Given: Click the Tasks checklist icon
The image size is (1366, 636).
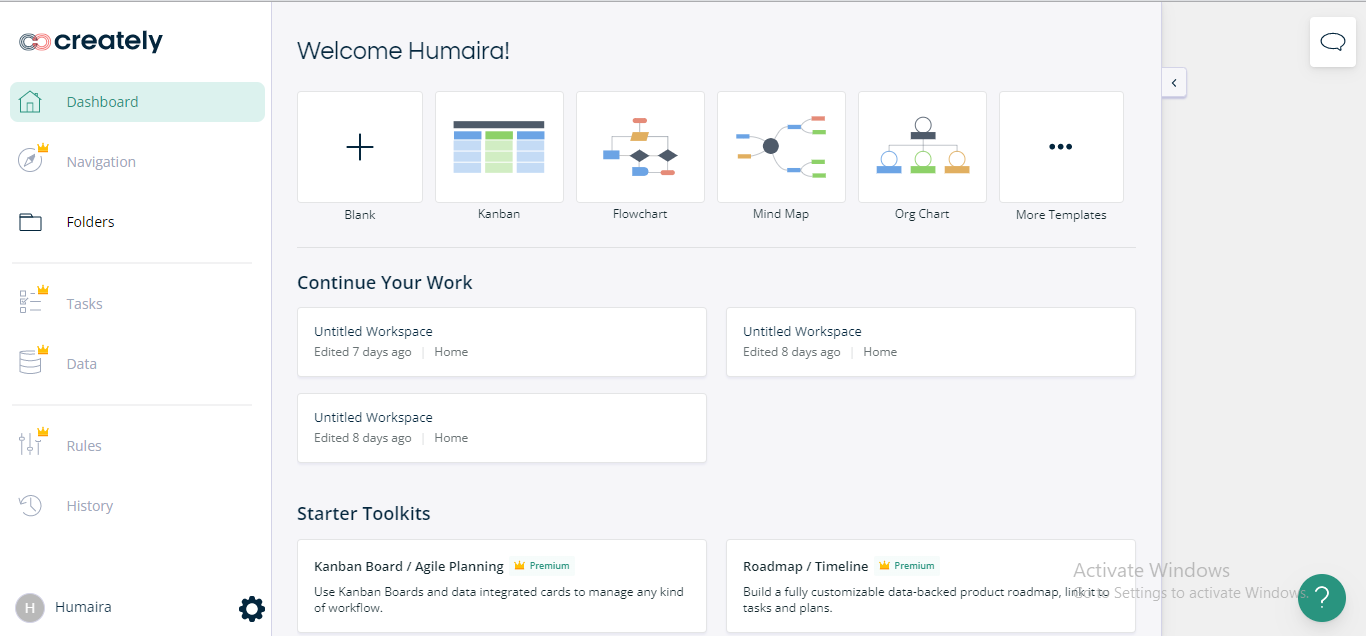Looking at the screenshot, I should point(31,303).
